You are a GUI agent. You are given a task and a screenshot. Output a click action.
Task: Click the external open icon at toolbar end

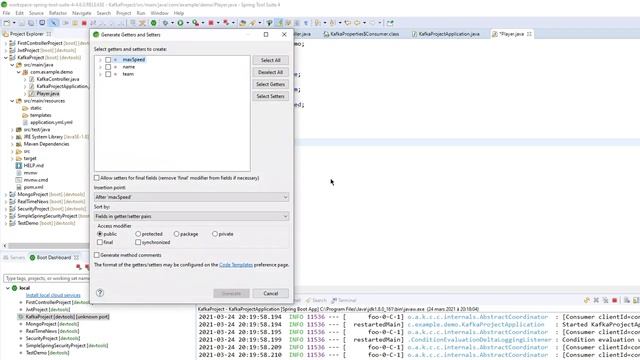(x=390, y=23)
